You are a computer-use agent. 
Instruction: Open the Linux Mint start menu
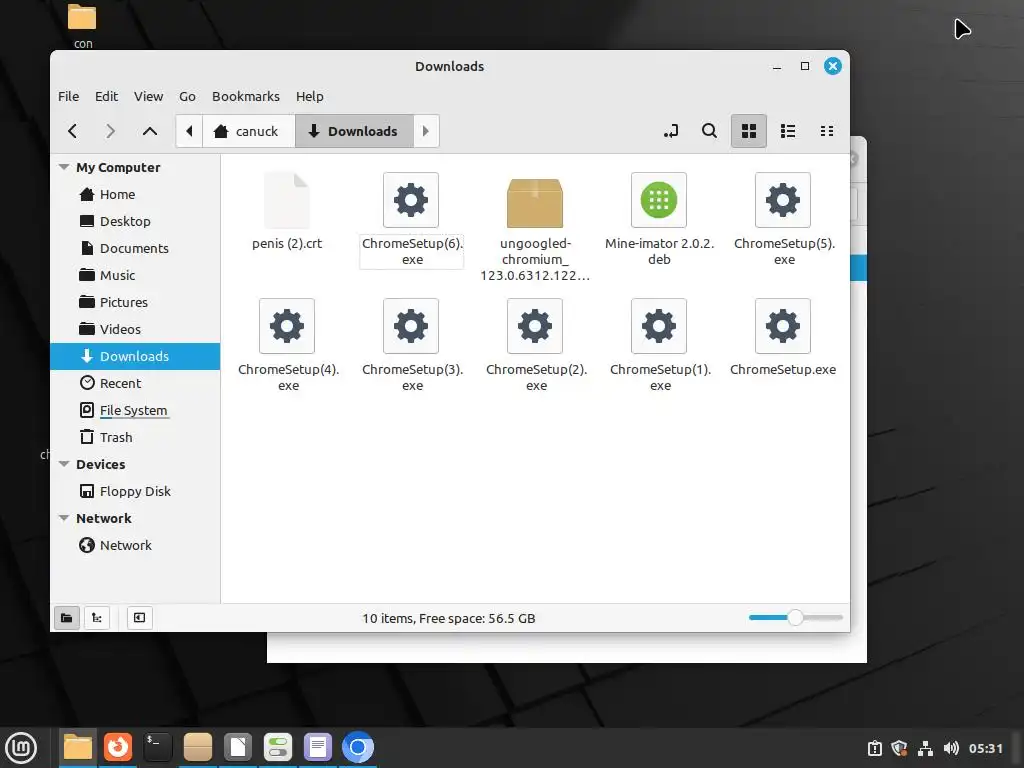tap(21, 748)
